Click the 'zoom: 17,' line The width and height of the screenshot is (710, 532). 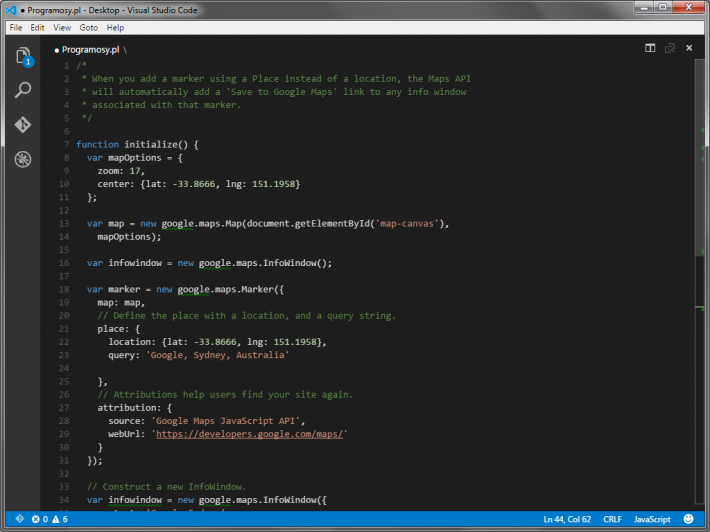(x=121, y=171)
